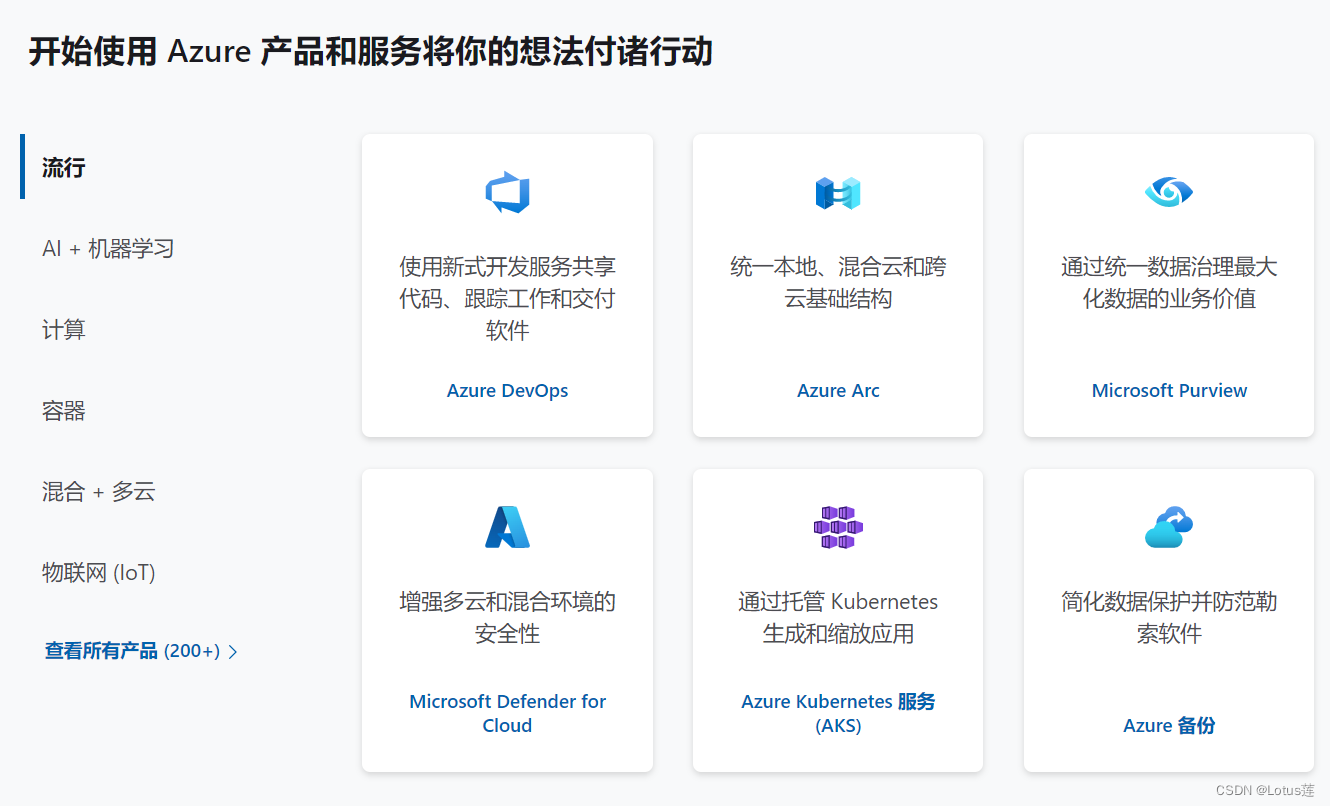Select the 流行 tab
The image size is (1330, 806).
64,167
